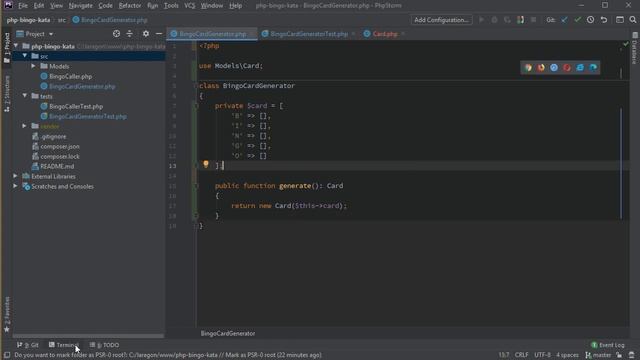The height and width of the screenshot is (360, 640).
Task: Click CRLF line separator in status bar
Action: pos(521,355)
